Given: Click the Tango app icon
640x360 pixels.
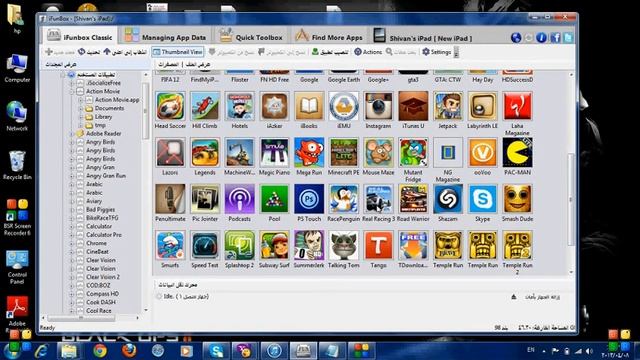Looking at the screenshot, I should (378, 245).
